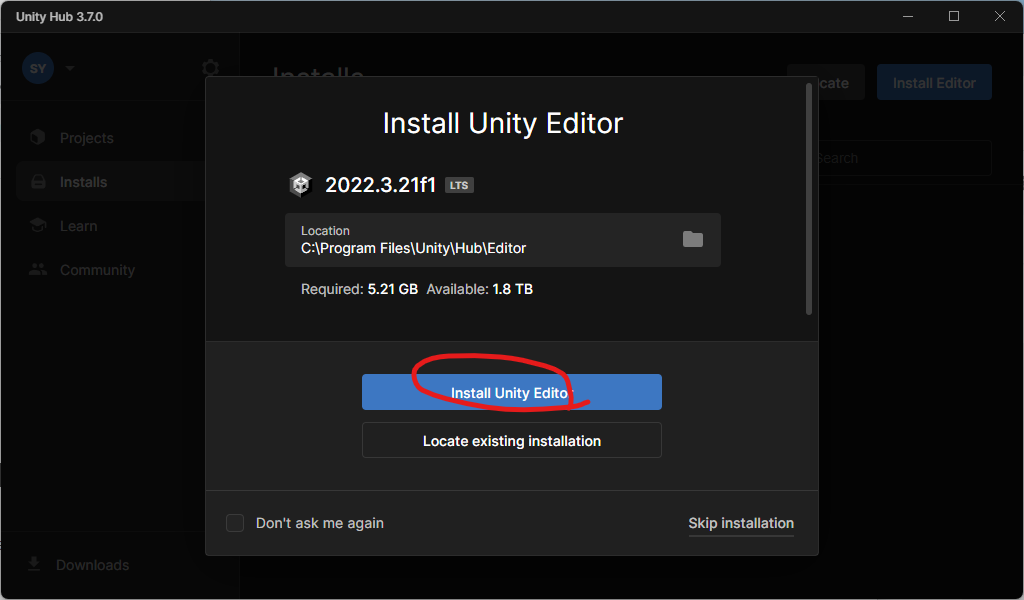Close the Unity Hub window
Image resolution: width=1024 pixels, height=600 pixels.
1000,16
